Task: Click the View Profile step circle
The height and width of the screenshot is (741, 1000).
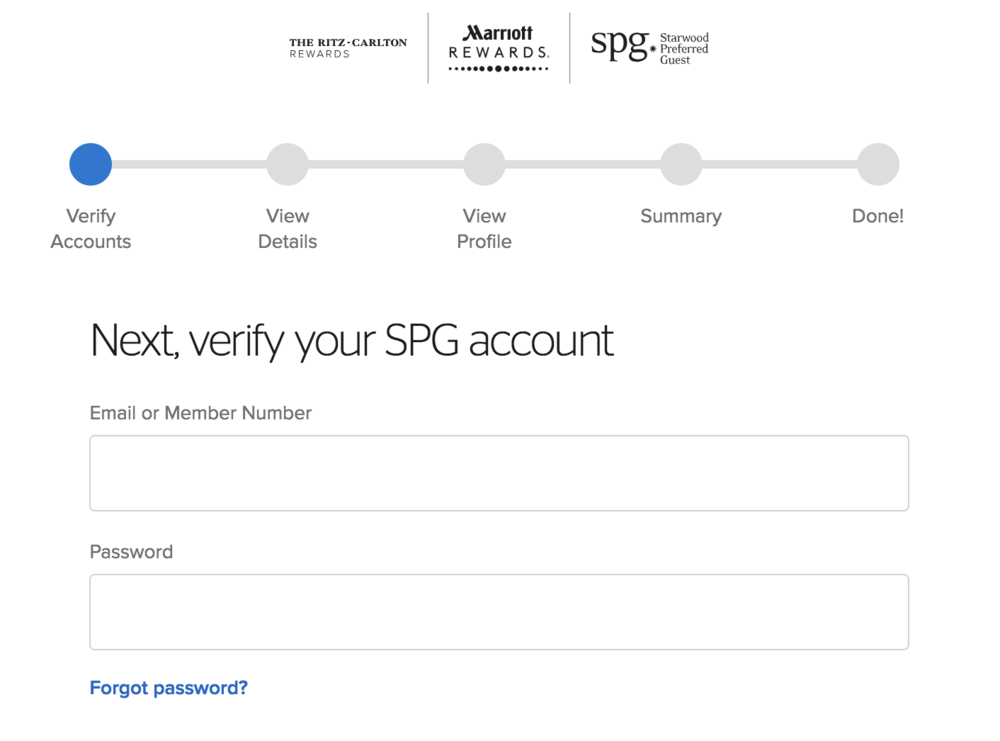Action: 484,164
